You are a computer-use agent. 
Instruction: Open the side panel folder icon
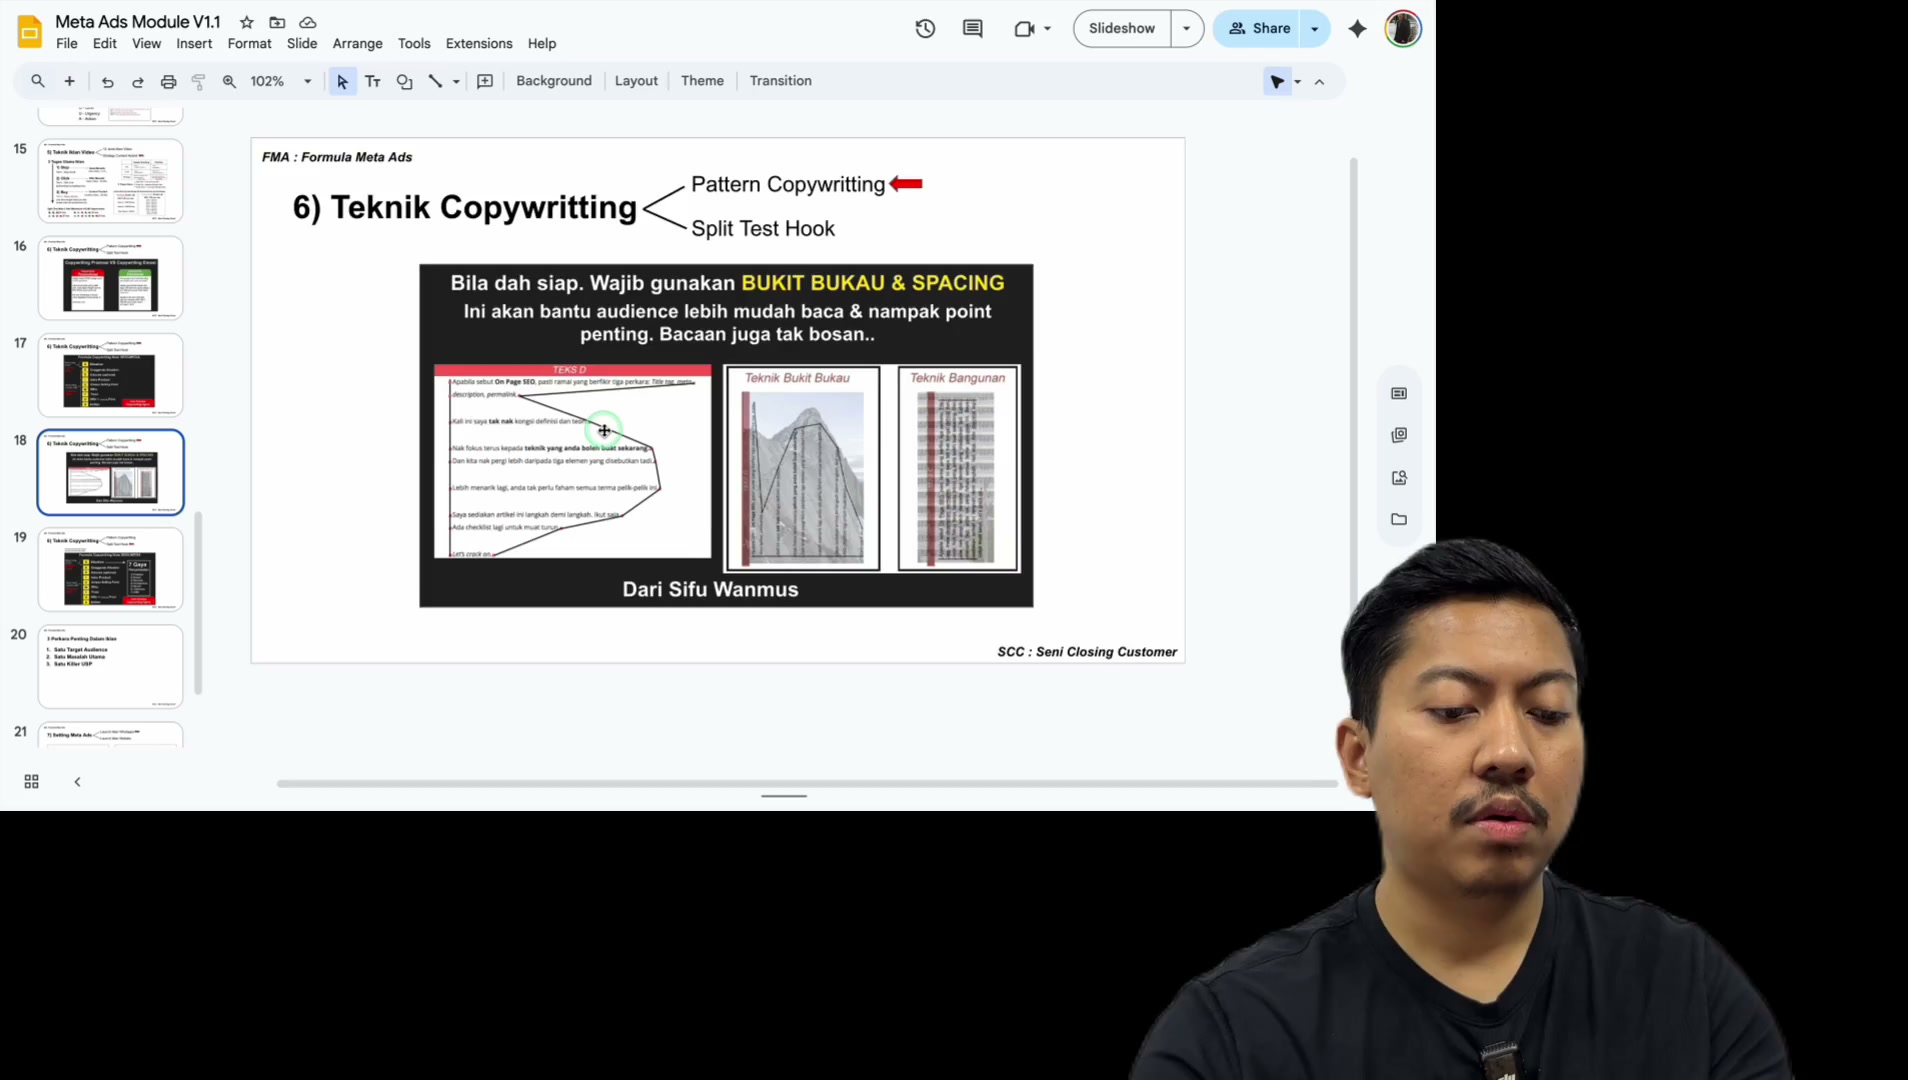pos(1399,520)
